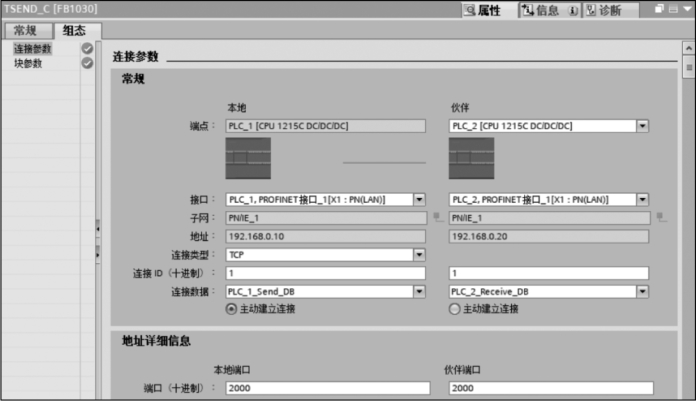Click the local subnet PN/IE_1 field
The height and width of the screenshot is (401, 696).
pyautogui.click(x=326, y=218)
